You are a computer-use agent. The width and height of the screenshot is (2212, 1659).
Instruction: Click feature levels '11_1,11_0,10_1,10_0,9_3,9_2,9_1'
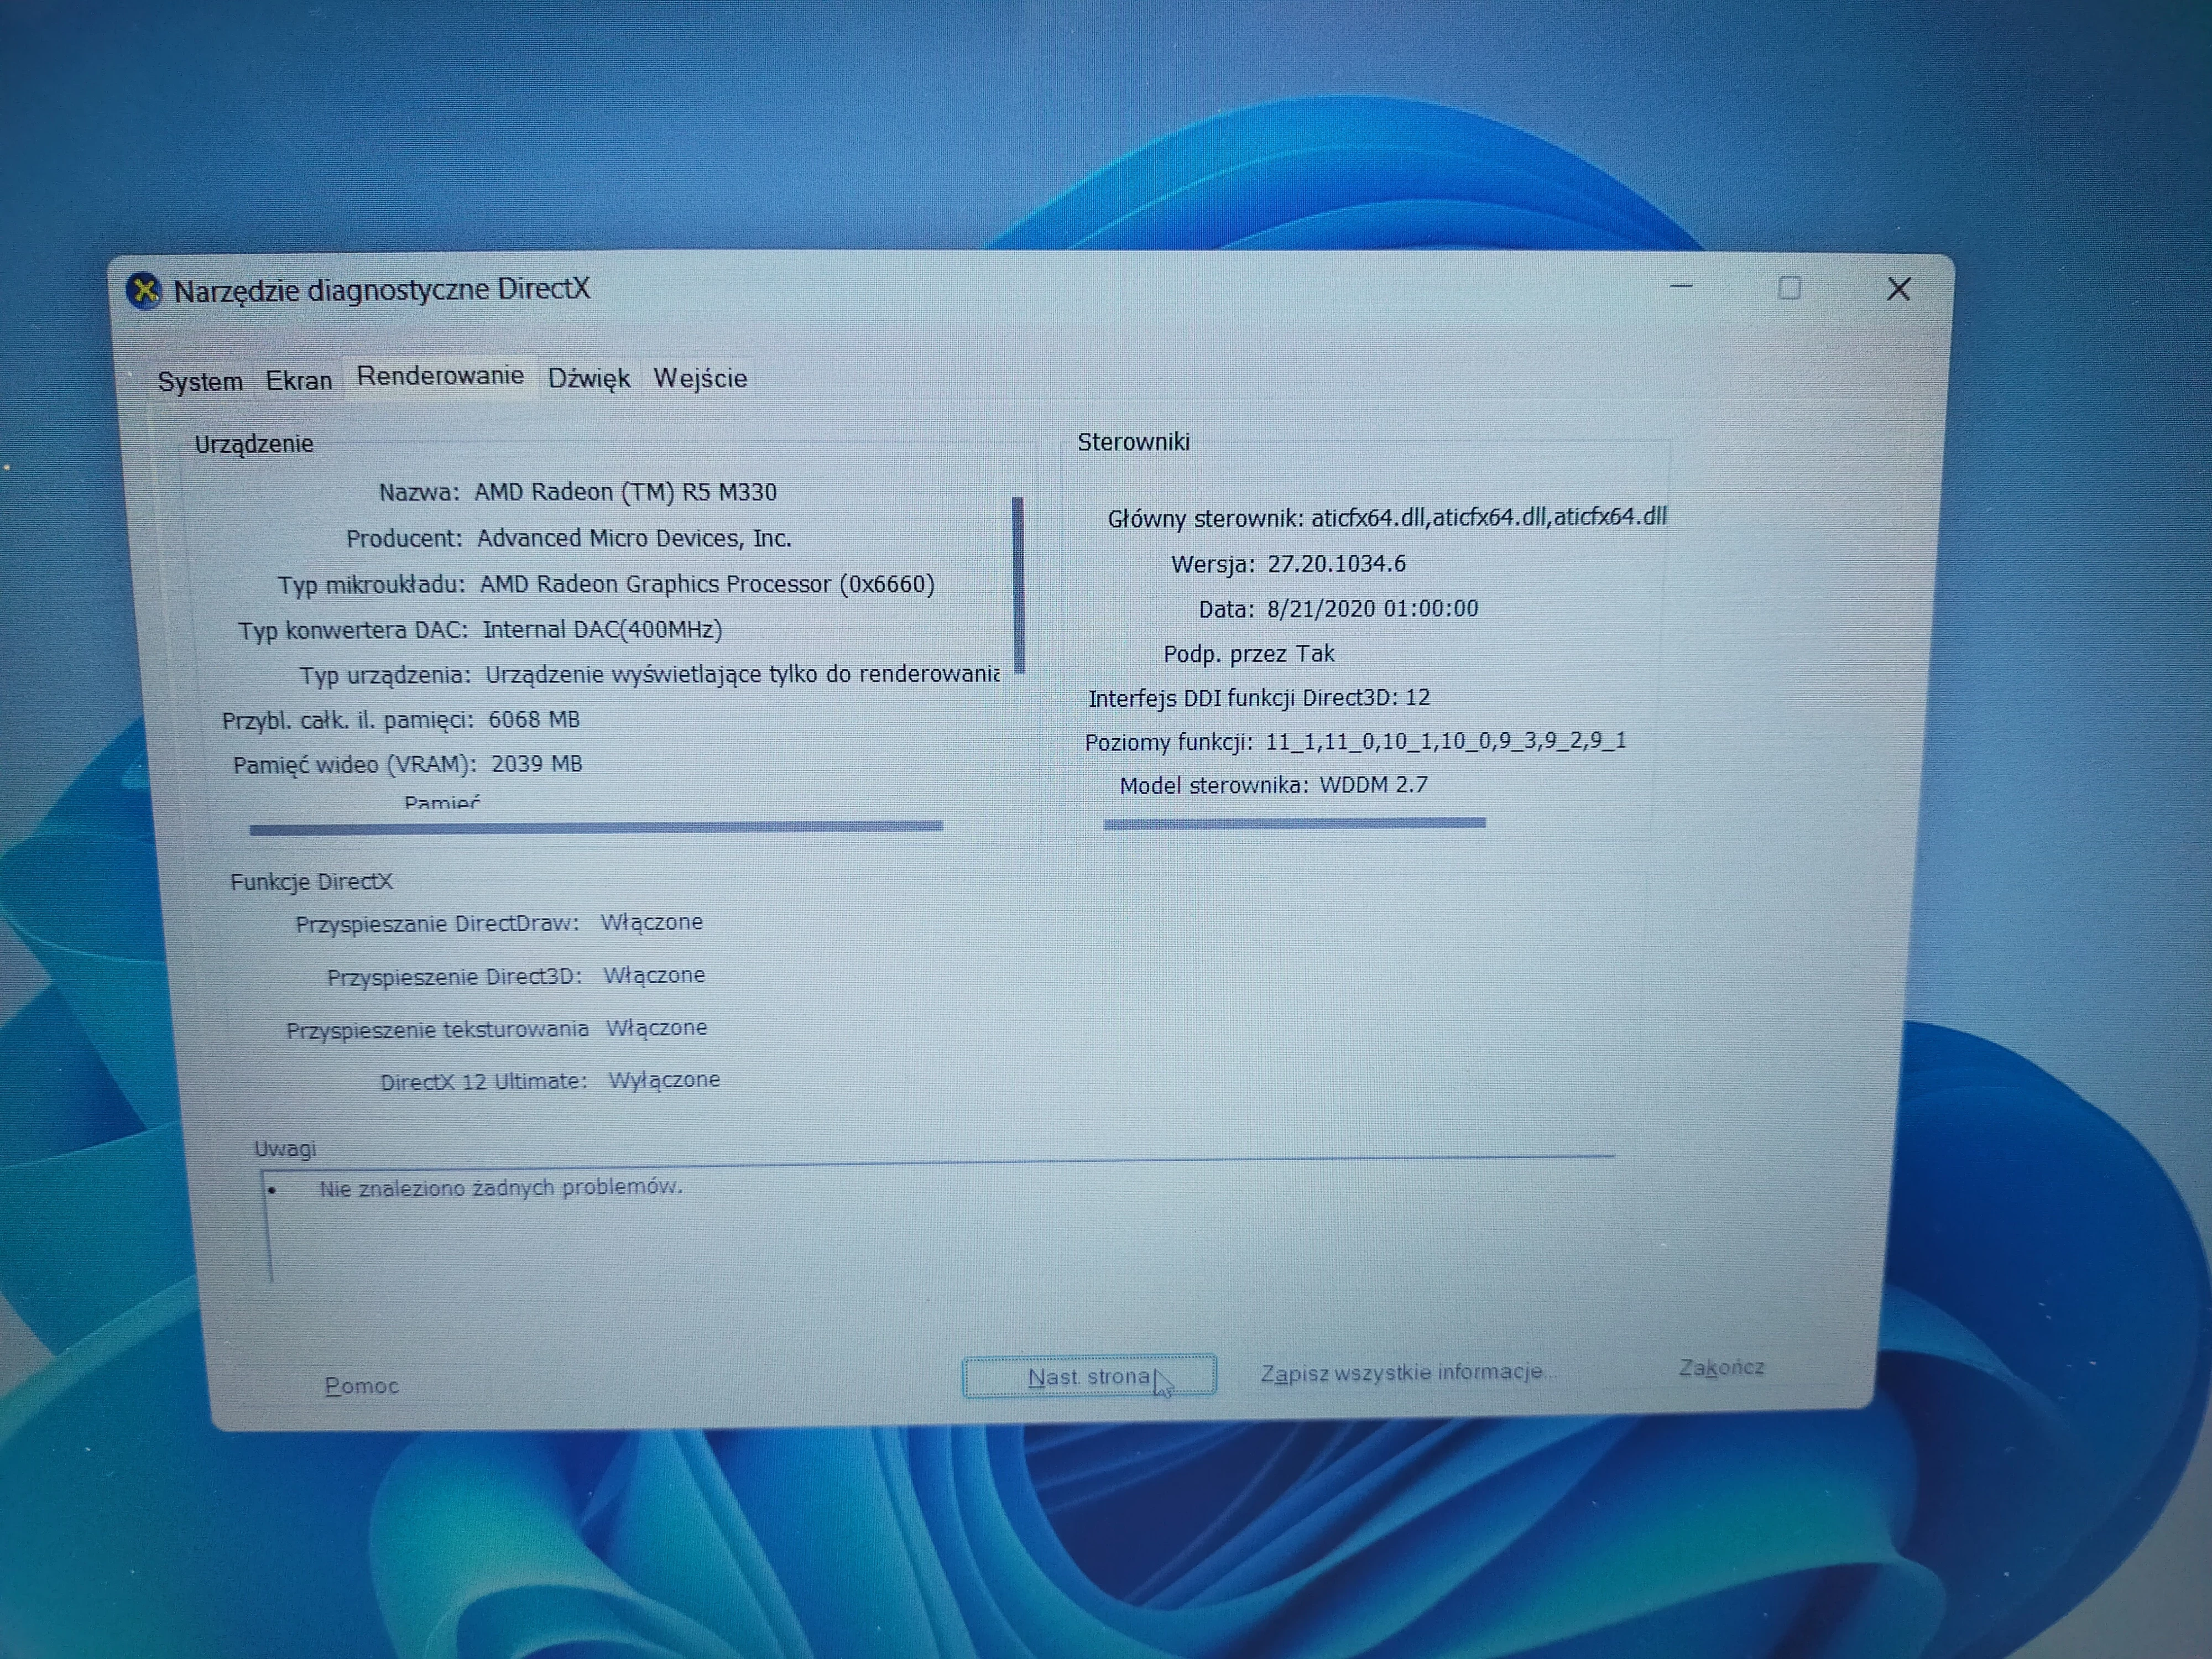pyautogui.click(x=1445, y=741)
